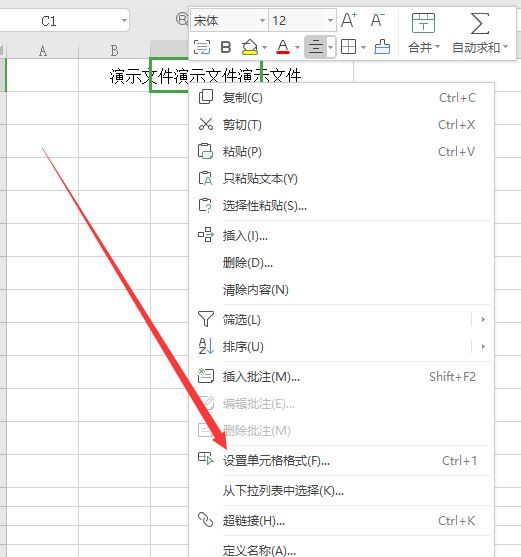Expand the 自动求和 dropdown arrow

pos(505,47)
